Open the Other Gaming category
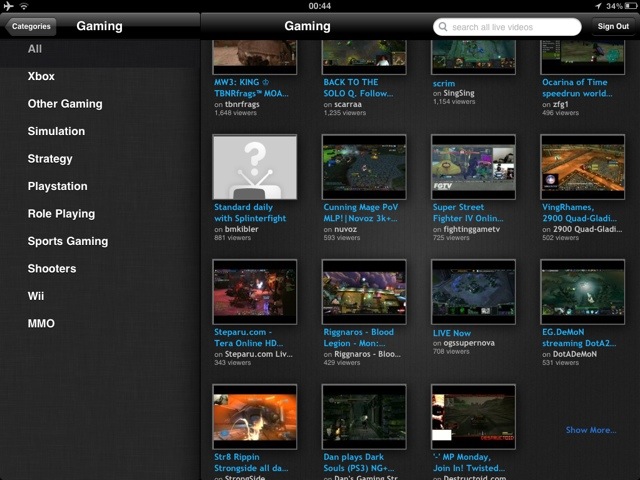The width and height of the screenshot is (640, 480). [100, 104]
